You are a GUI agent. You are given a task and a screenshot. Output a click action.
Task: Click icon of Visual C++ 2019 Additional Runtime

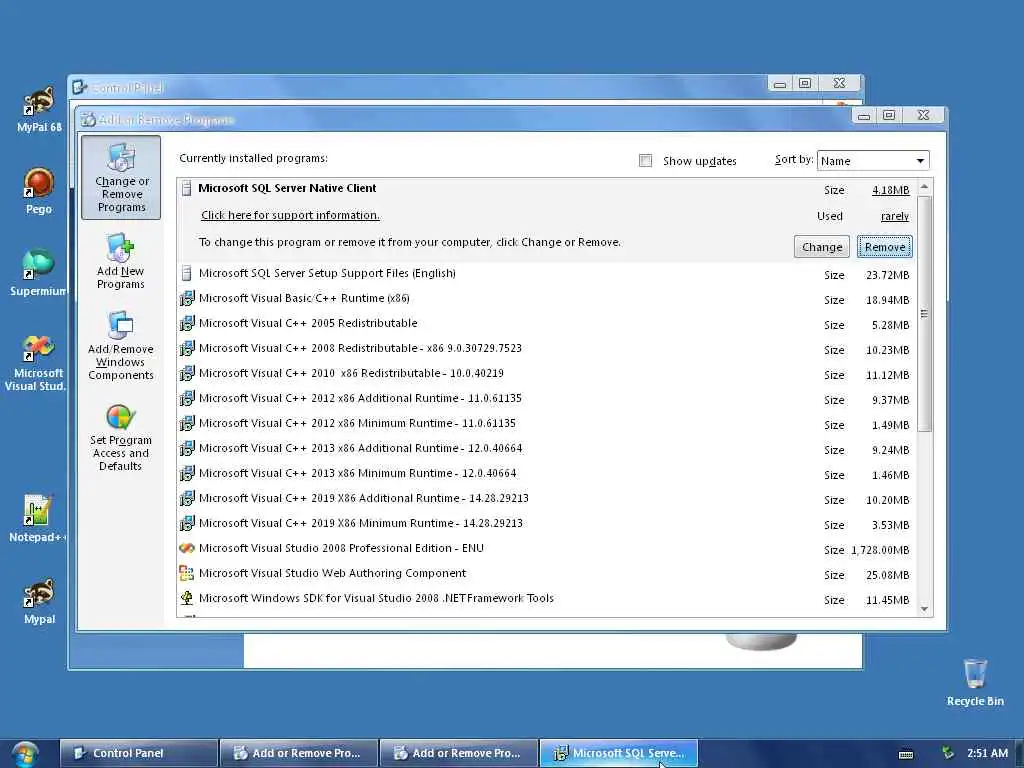[187, 498]
